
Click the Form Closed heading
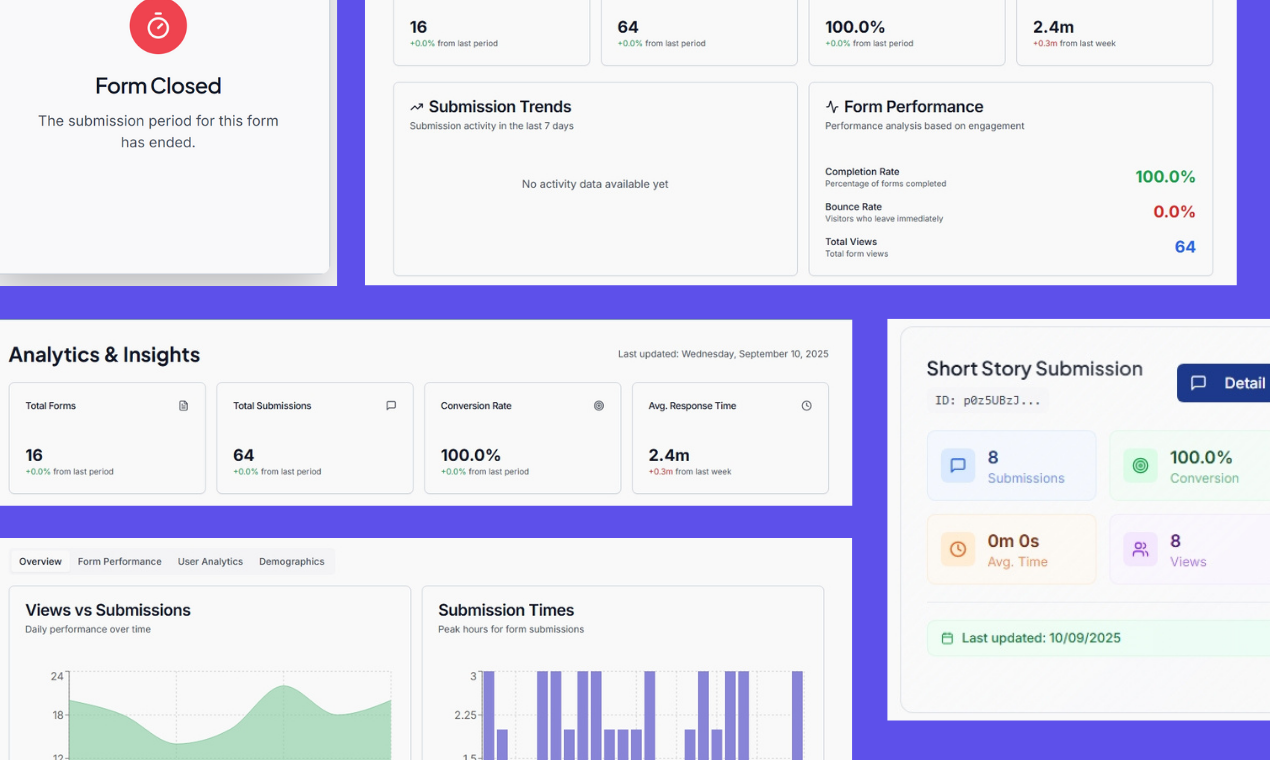(158, 86)
